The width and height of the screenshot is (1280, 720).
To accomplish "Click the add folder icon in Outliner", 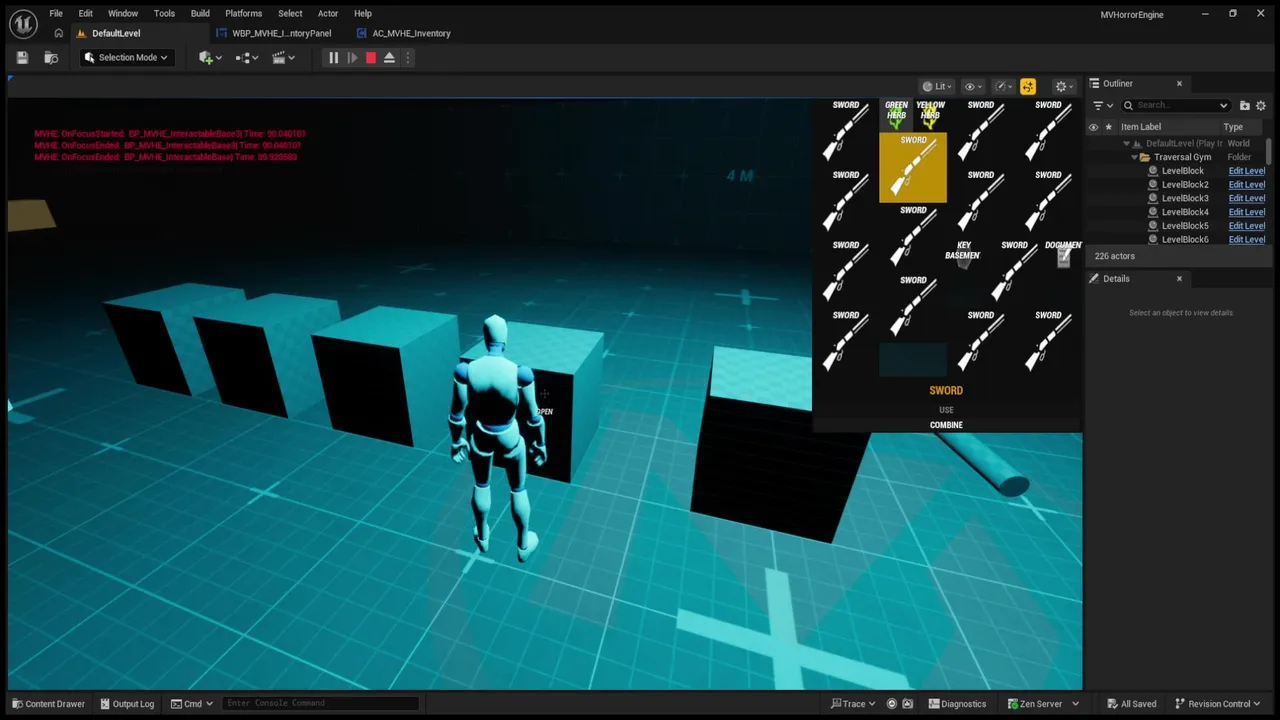I will click(1244, 105).
